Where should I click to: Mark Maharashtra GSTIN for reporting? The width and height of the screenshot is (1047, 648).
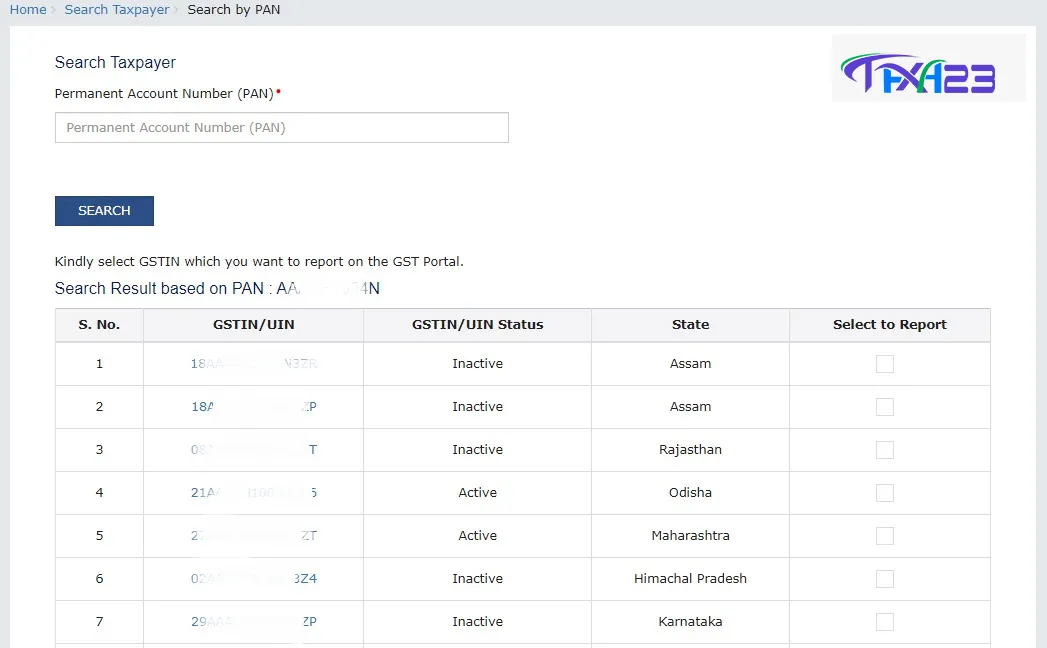pyautogui.click(x=884, y=536)
